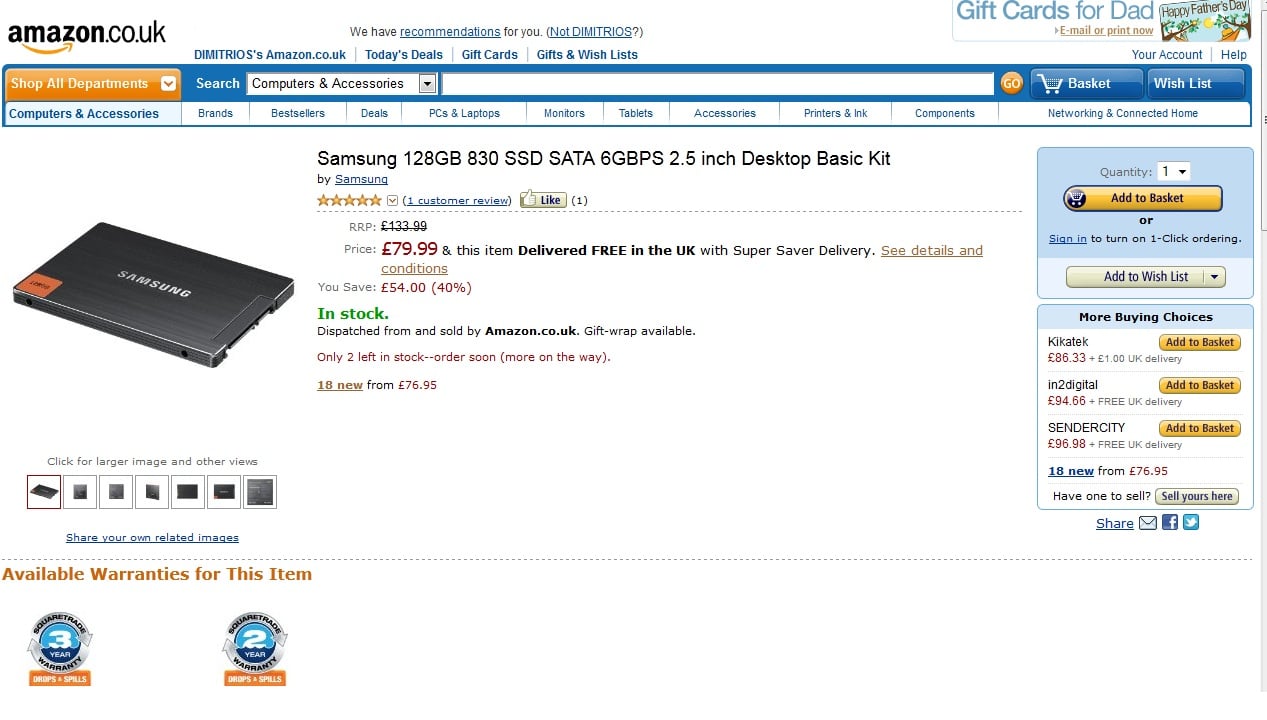
Task: Open the 1 customer review link
Action: click(457, 201)
